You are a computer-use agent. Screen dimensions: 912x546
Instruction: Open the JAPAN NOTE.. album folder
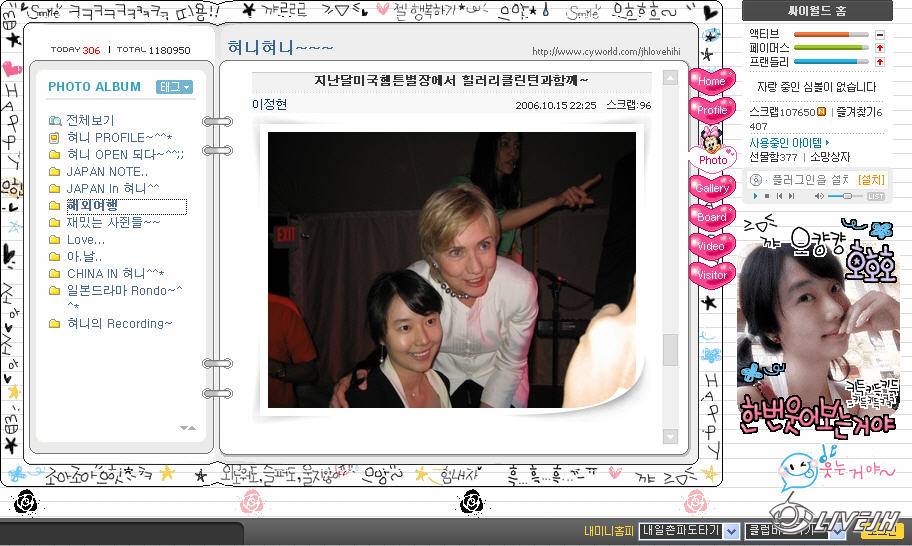click(107, 171)
